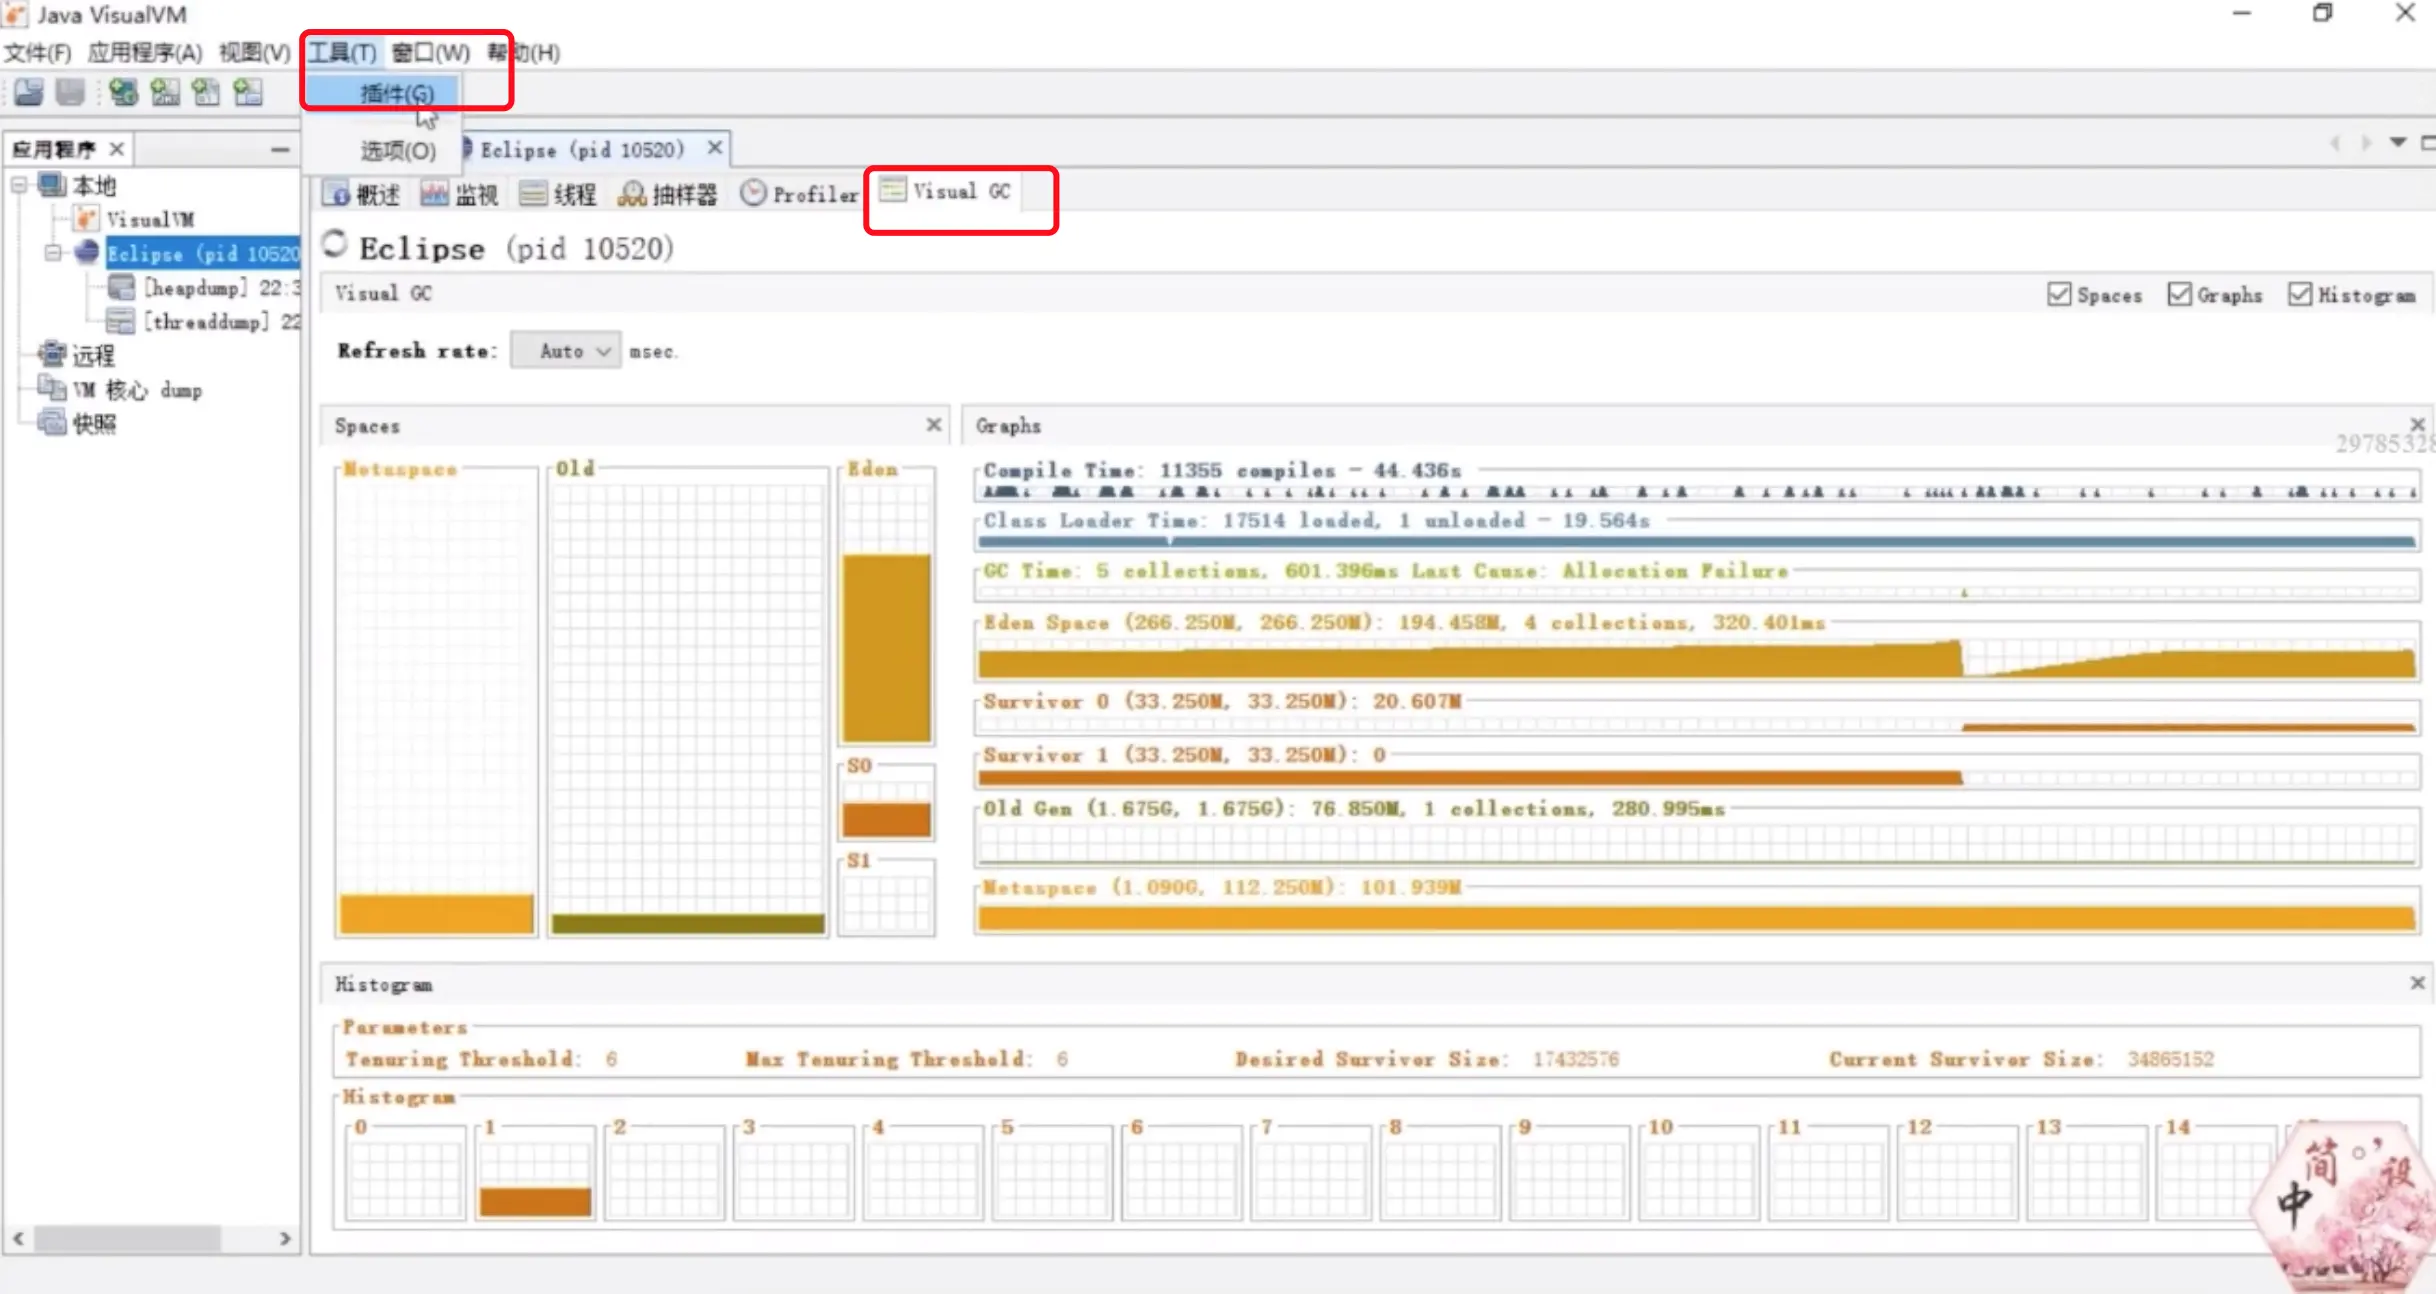Open the Refresh rate Auto dropdown
2436x1294 pixels.
coord(566,351)
